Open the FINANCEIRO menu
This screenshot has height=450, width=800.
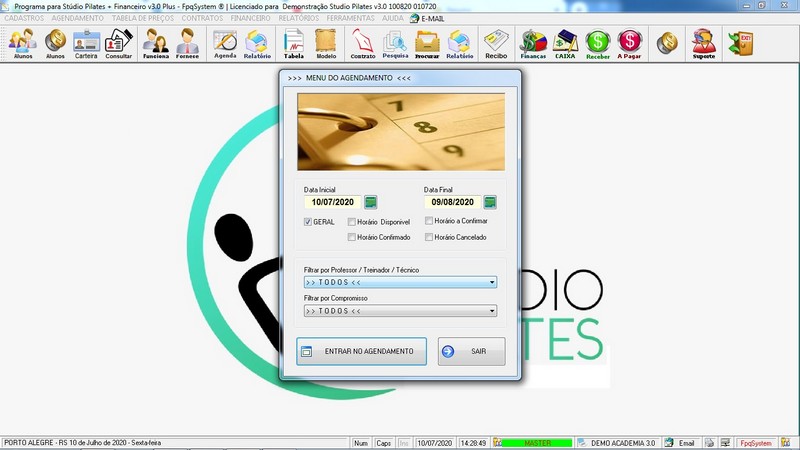(251, 18)
